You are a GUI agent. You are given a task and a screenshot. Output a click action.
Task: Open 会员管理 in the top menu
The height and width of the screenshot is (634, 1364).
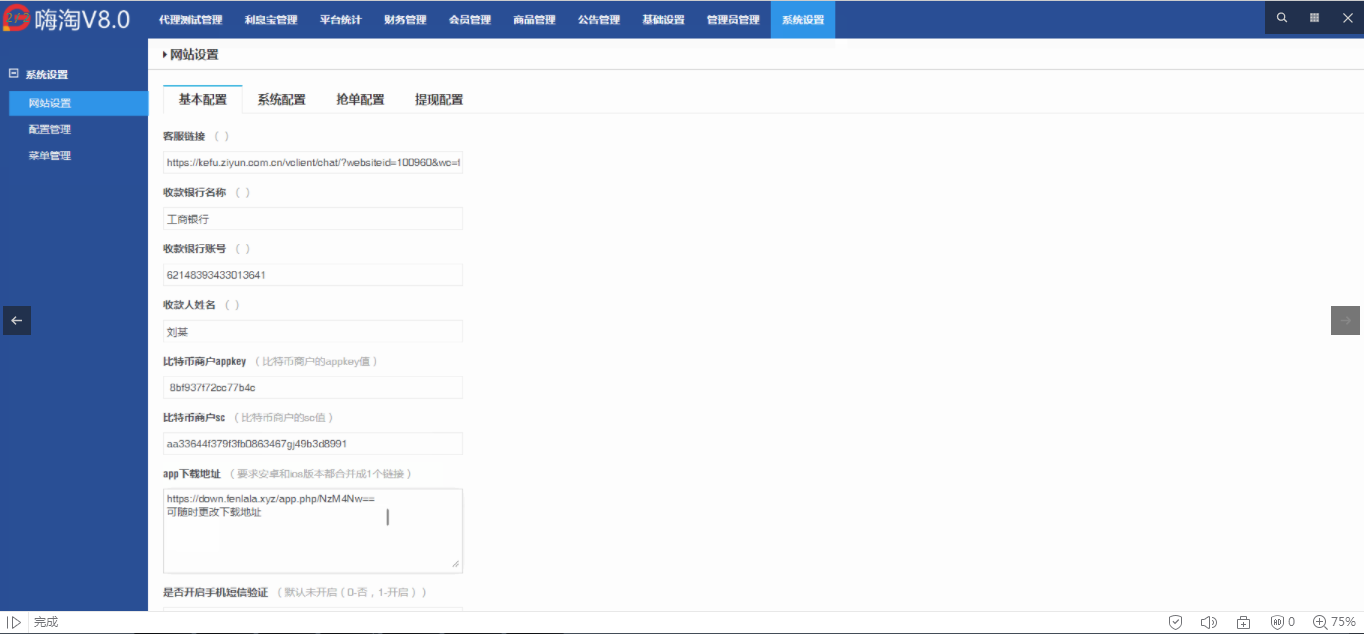(469, 20)
